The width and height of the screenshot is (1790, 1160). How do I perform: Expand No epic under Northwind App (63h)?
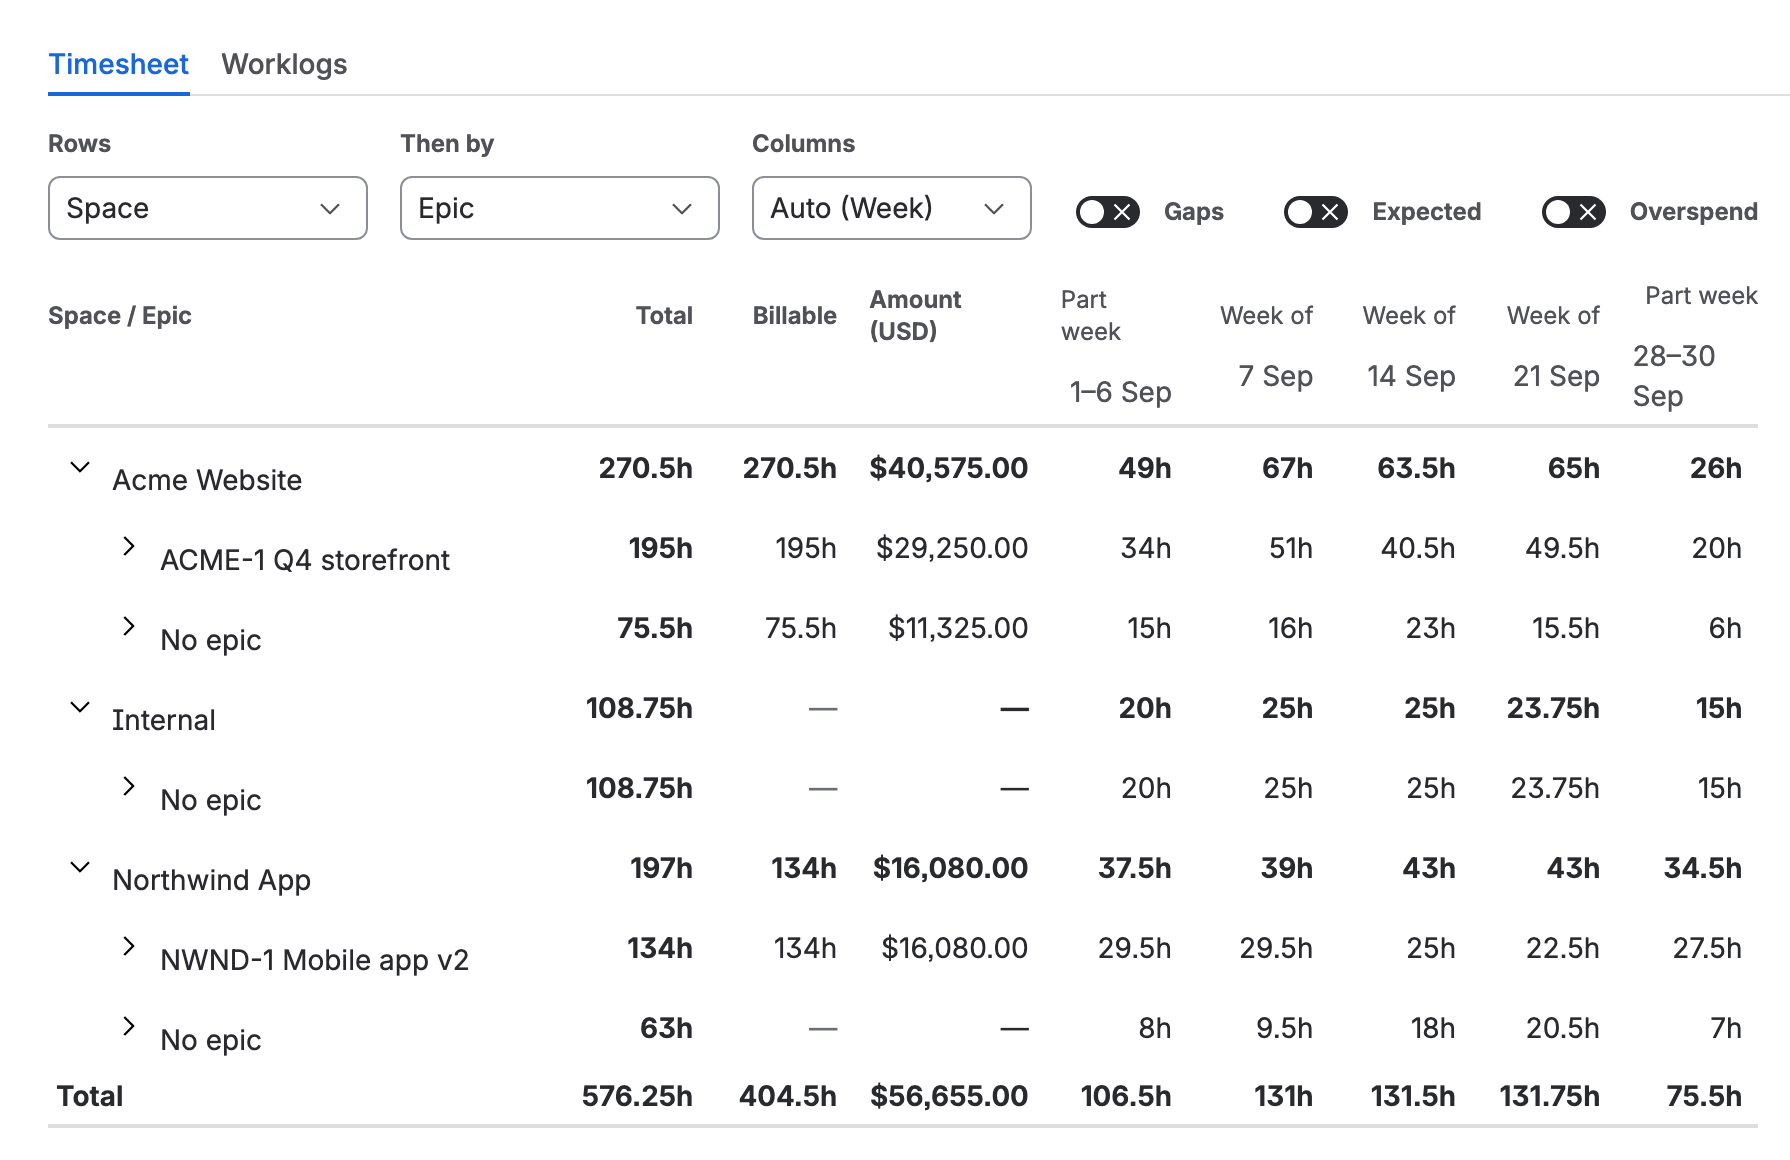(128, 1026)
